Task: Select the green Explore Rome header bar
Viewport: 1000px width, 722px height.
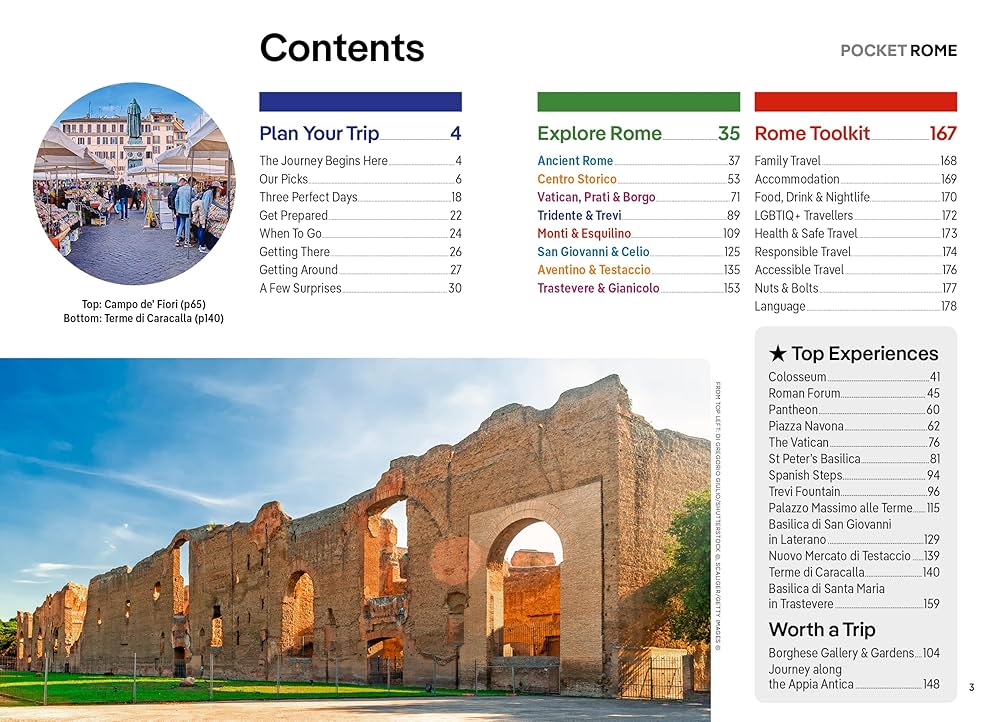Action: [x=639, y=100]
